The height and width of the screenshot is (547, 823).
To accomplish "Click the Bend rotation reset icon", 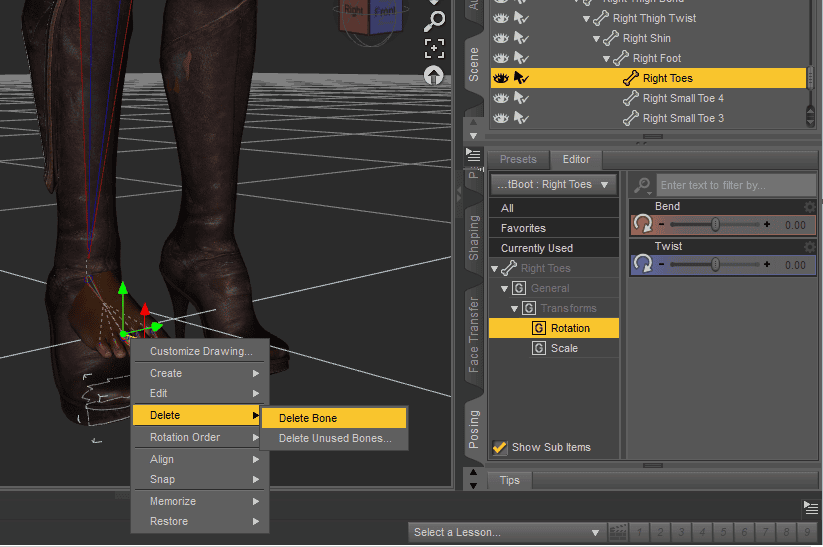I will tap(642, 224).
